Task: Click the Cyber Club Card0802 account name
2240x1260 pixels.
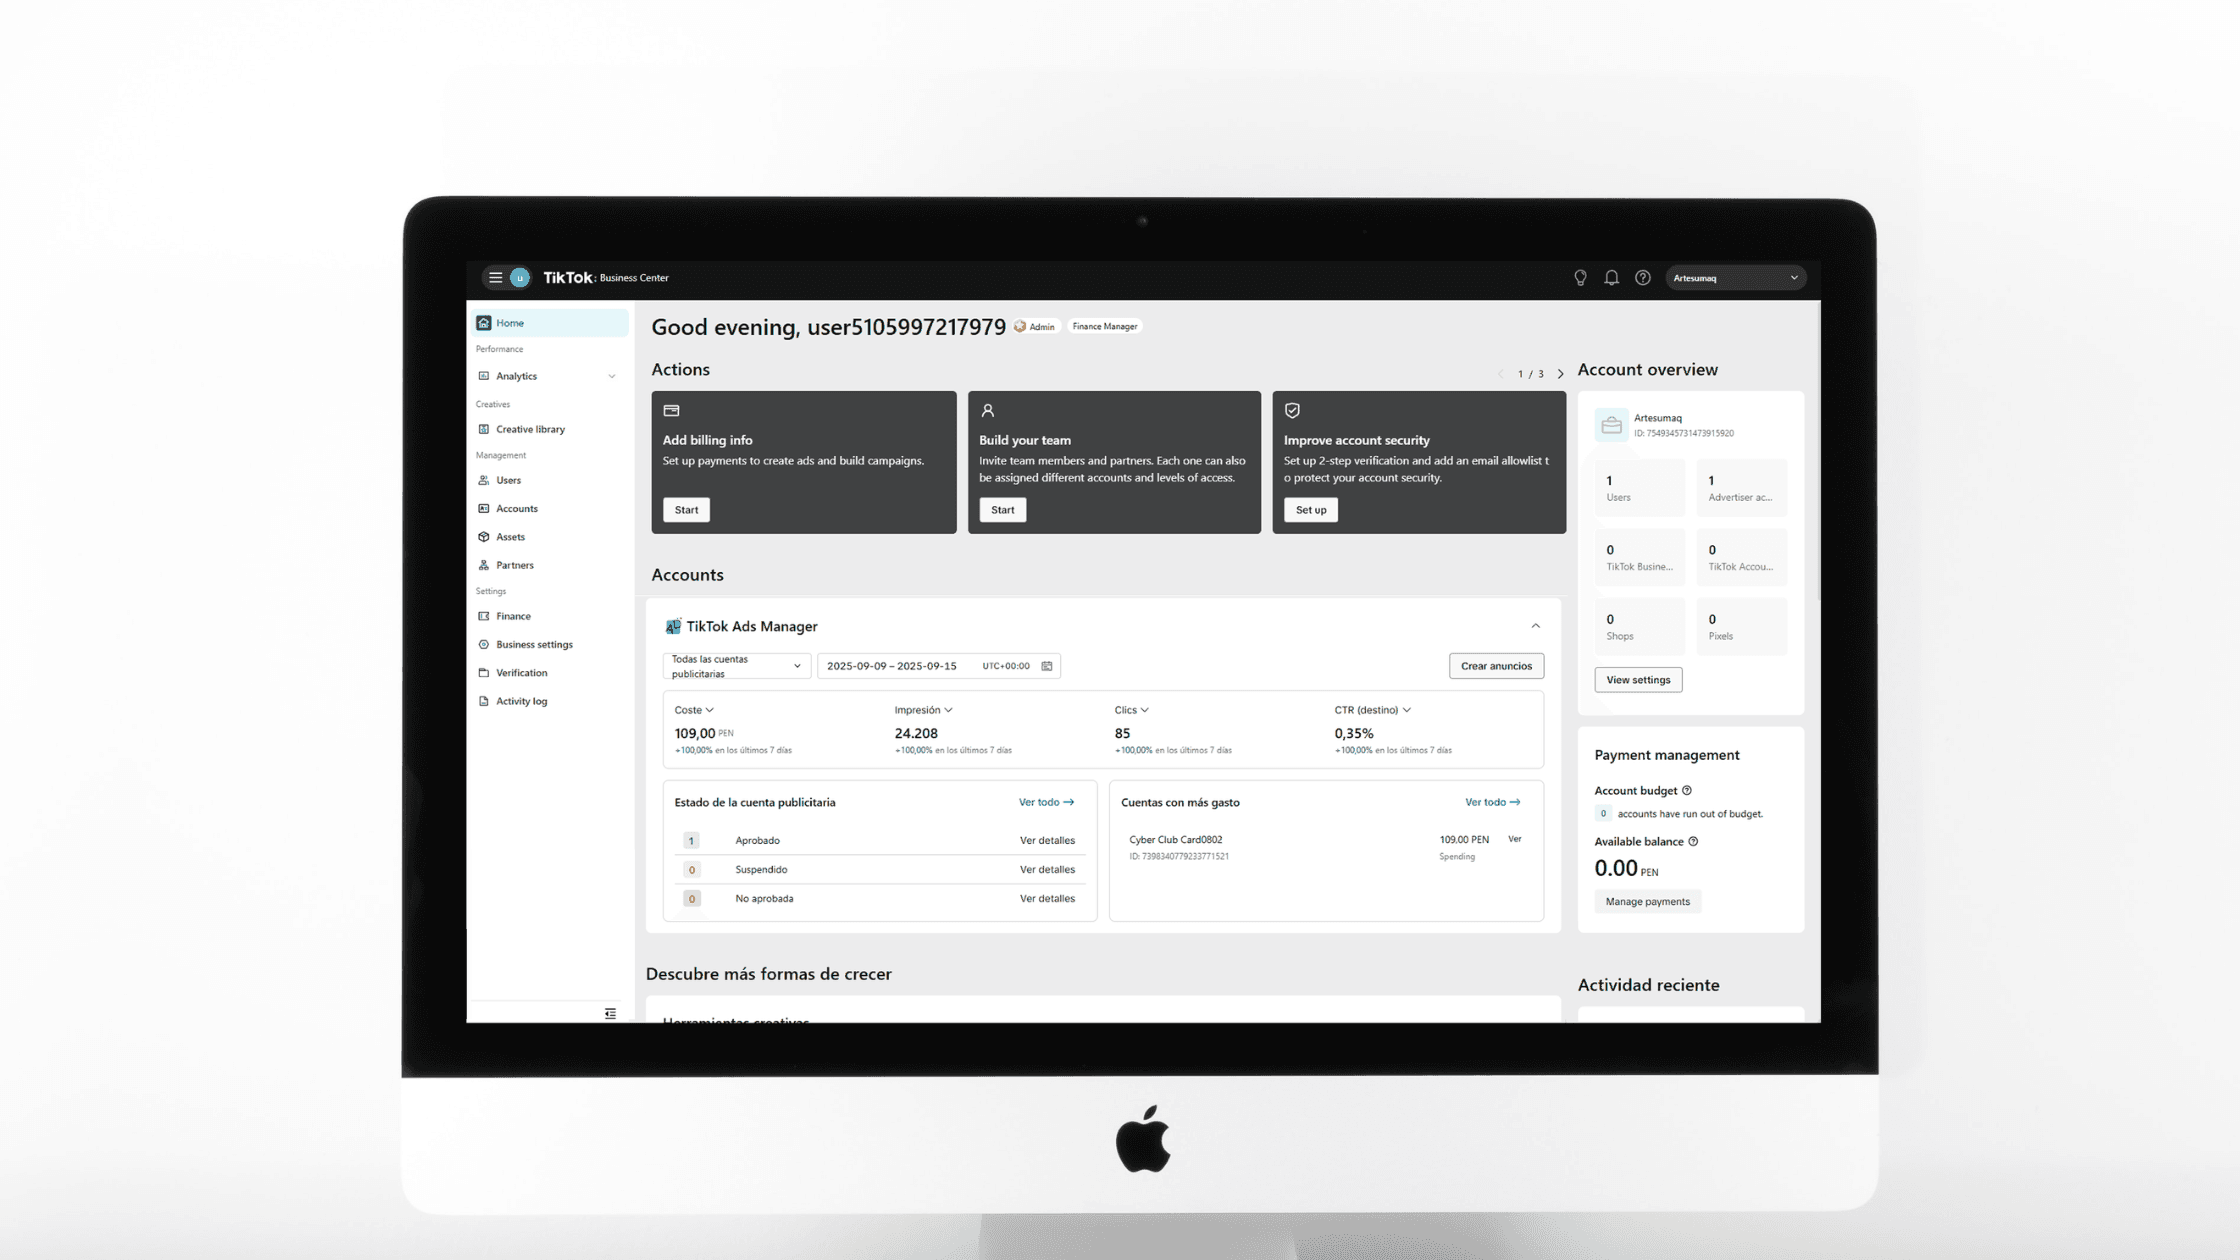Action: pyautogui.click(x=1175, y=840)
